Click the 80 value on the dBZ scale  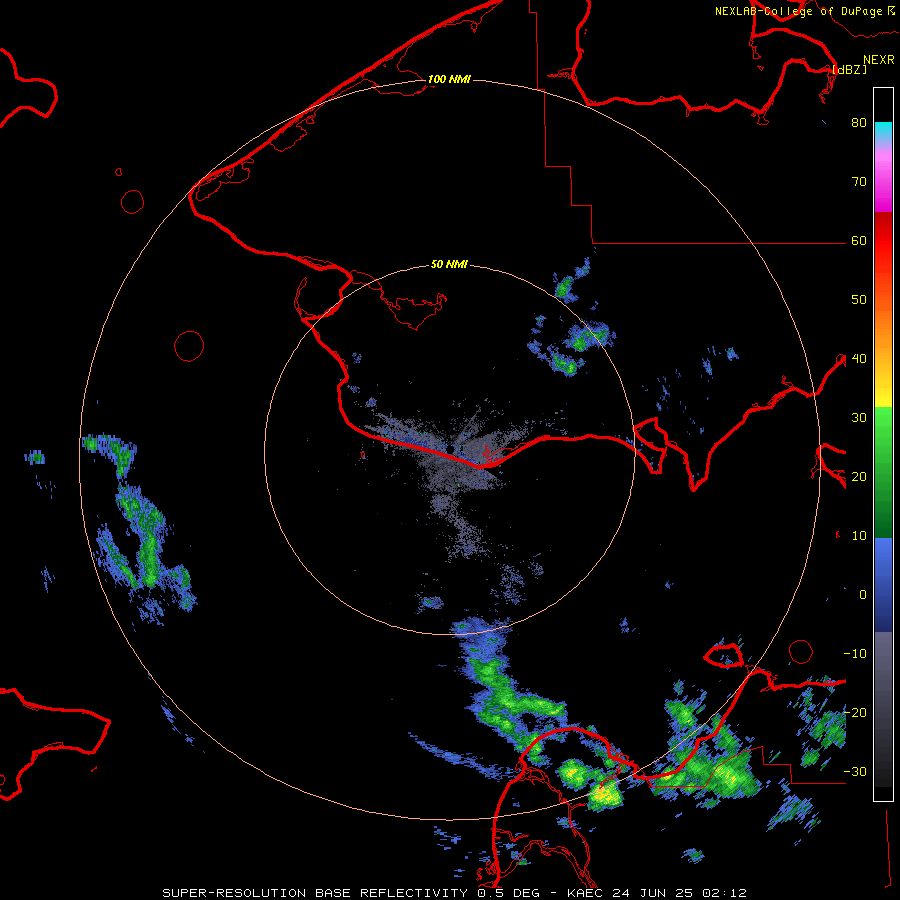click(859, 122)
